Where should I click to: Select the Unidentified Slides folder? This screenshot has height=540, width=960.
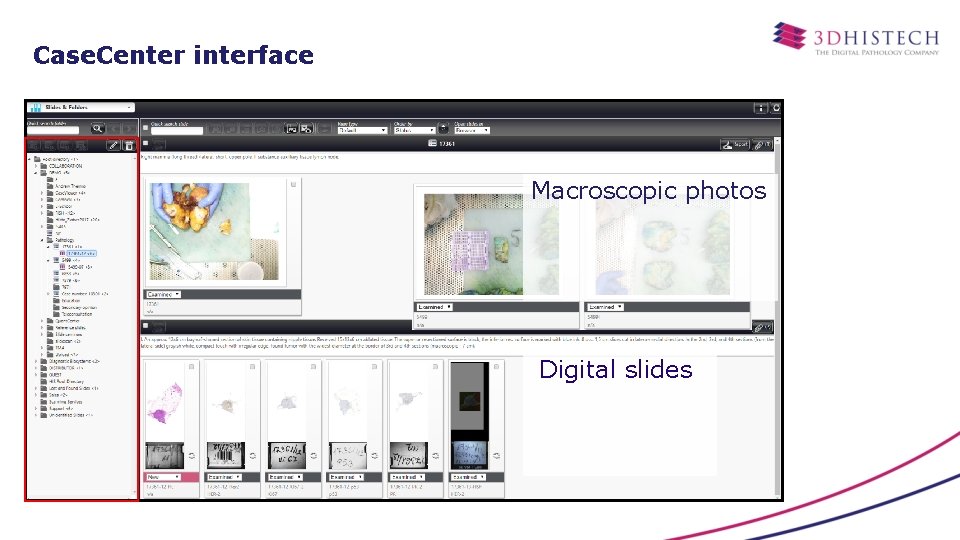(70, 415)
